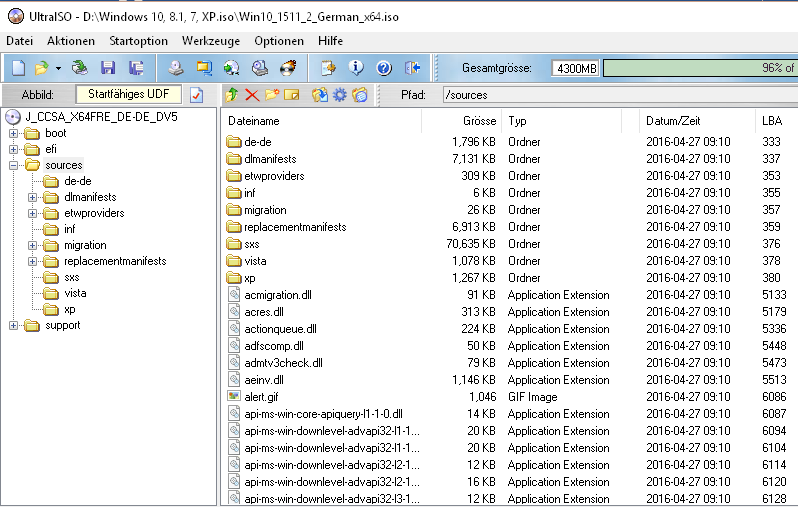The width and height of the screenshot is (798, 507).
Task: Open the Aktionen menu
Action: (71, 41)
